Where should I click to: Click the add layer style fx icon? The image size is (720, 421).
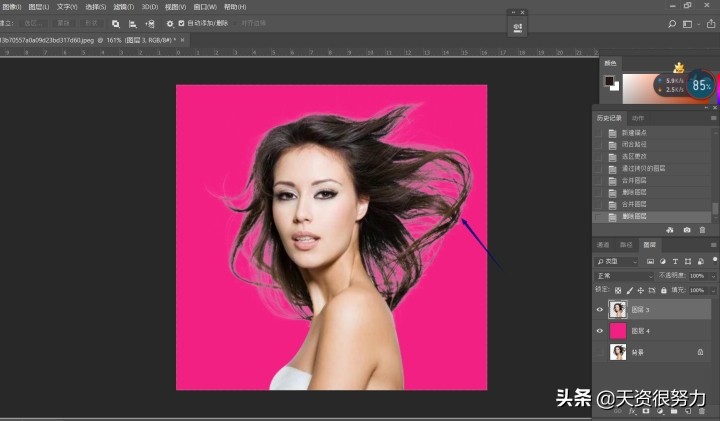(632, 411)
